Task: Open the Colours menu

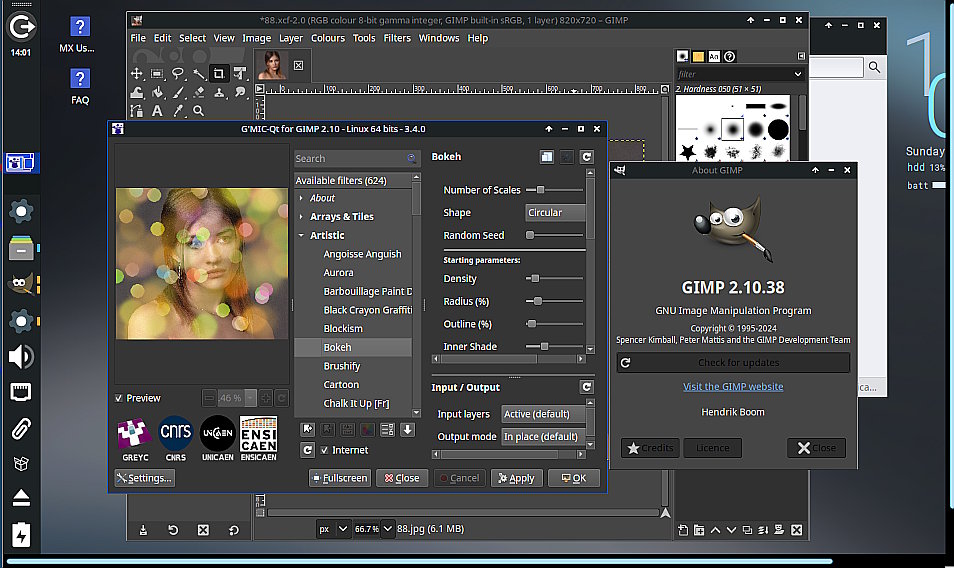Action: pyautogui.click(x=327, y=38)
